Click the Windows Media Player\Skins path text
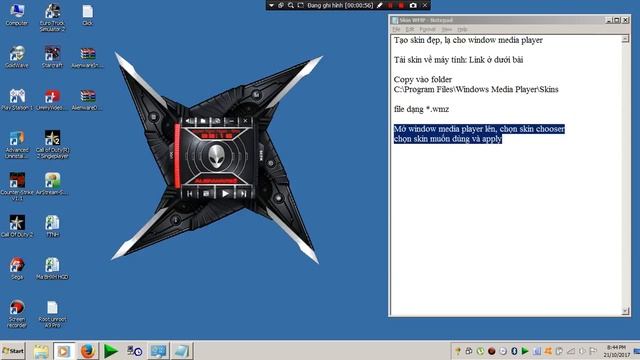 click(476, 89)
